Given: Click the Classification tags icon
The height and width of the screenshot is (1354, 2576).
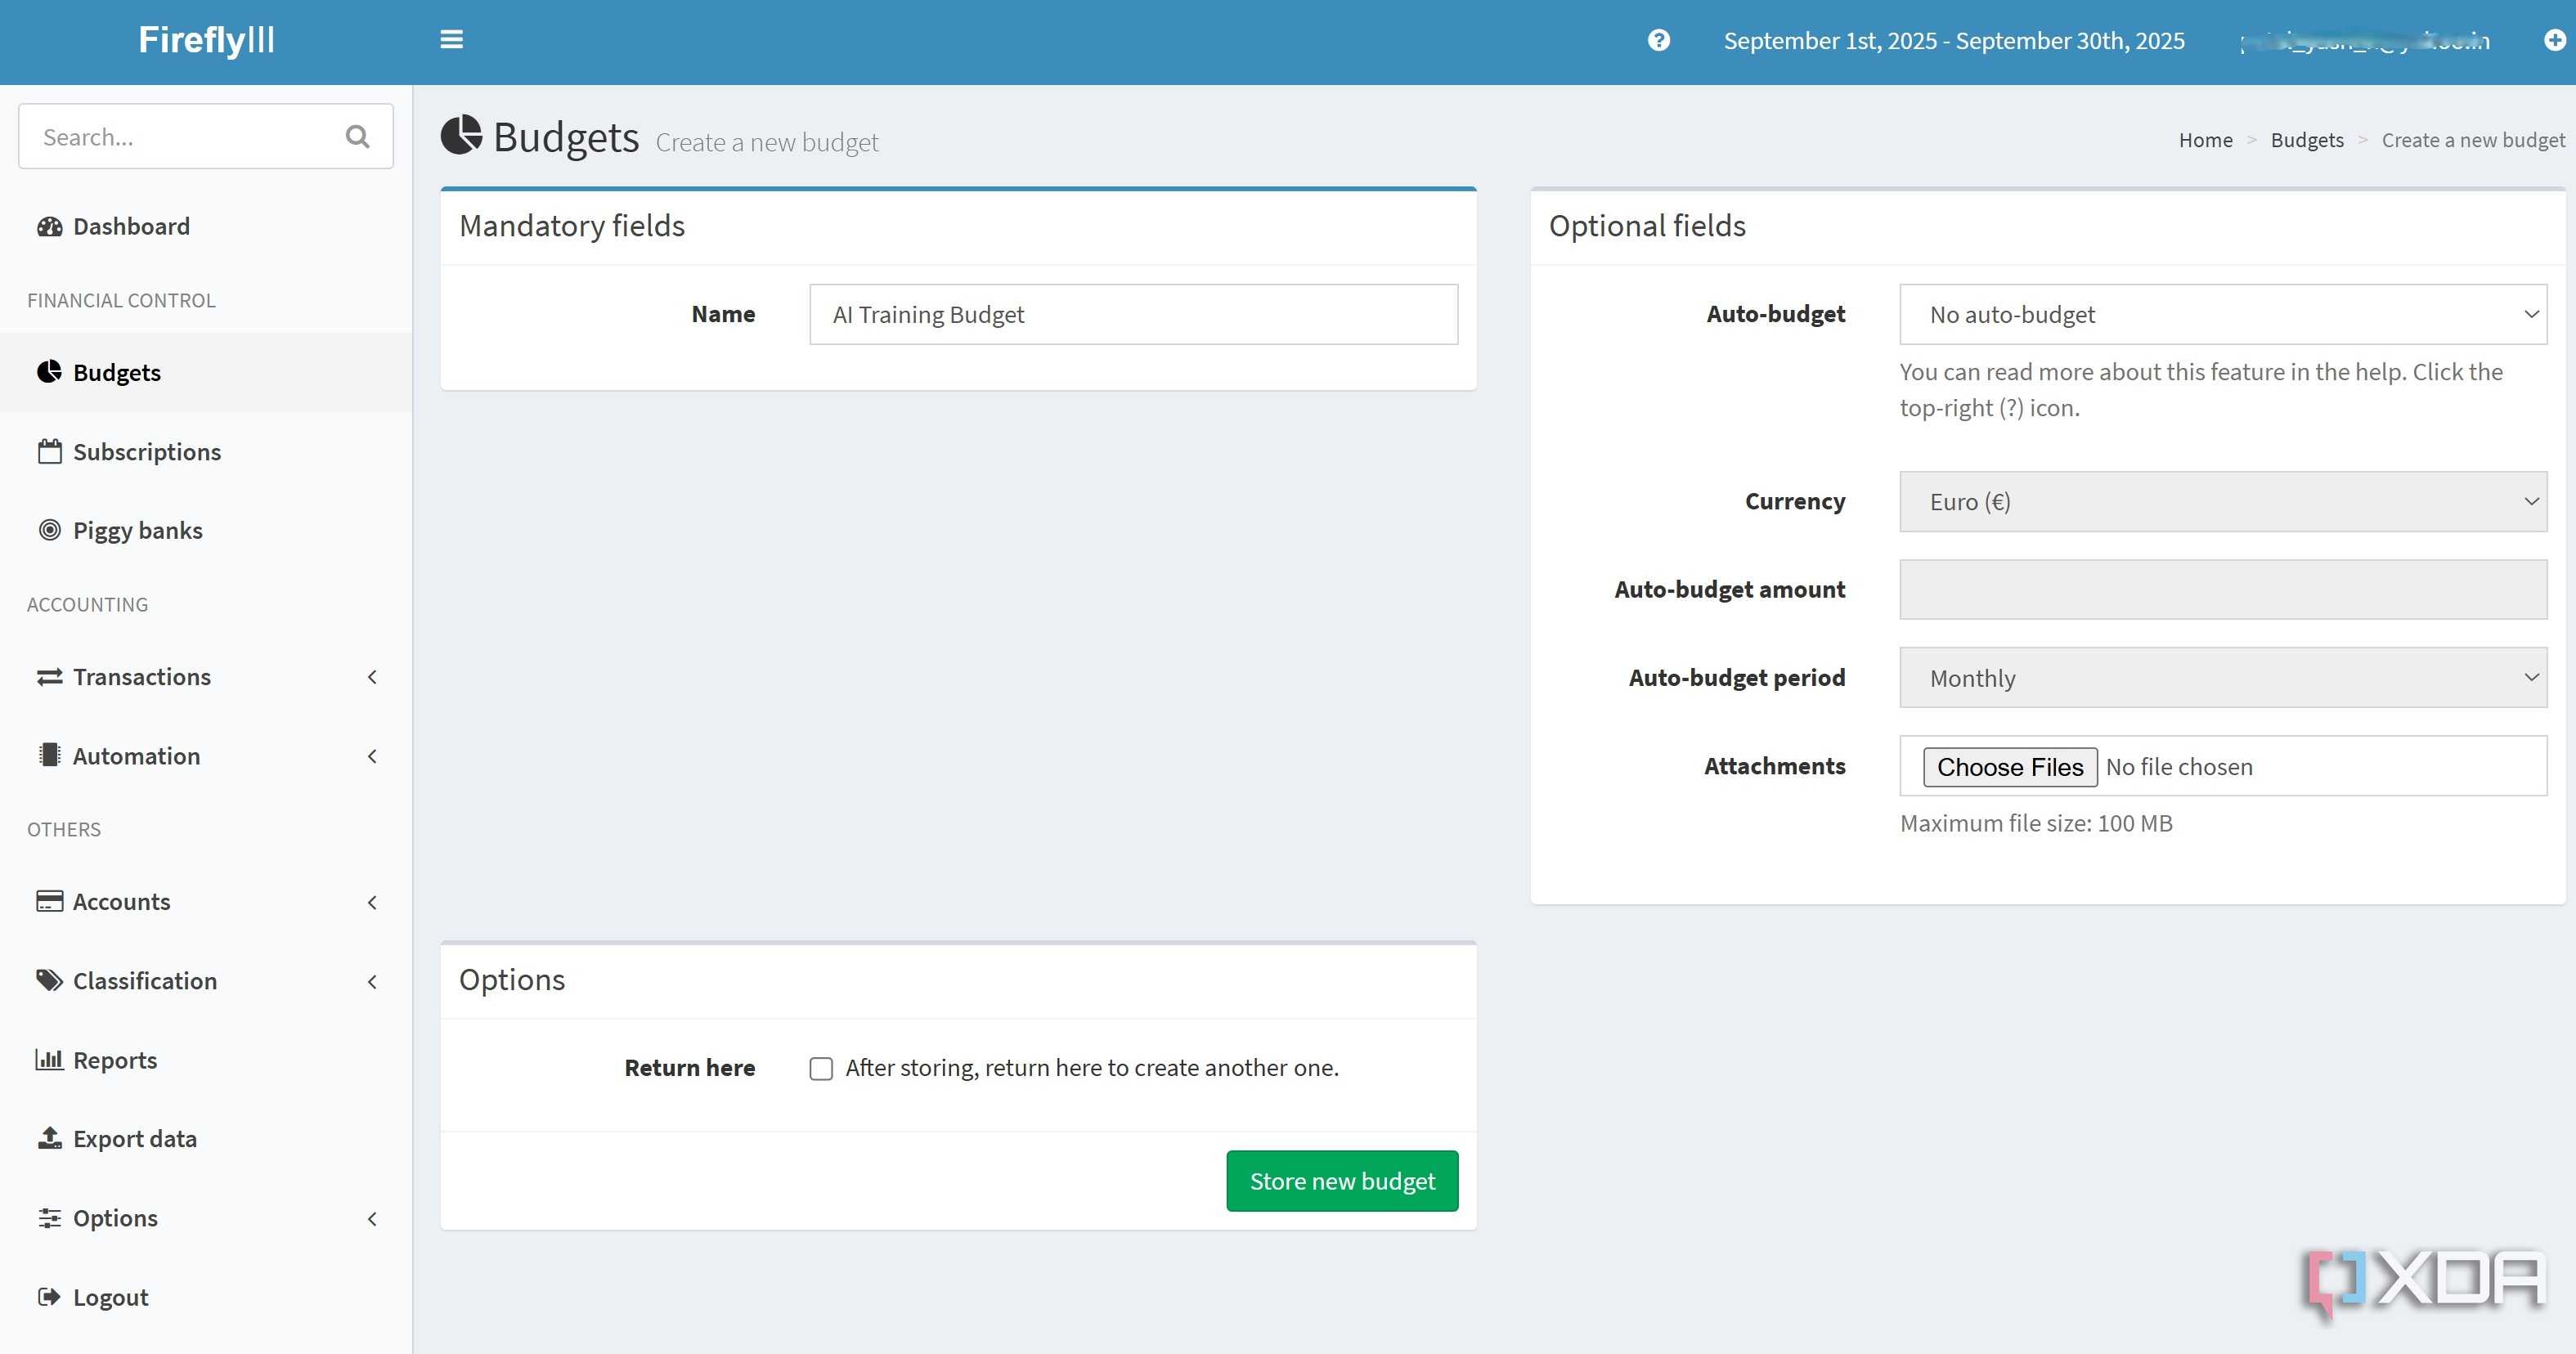Looking at the screenshot, I should click(x=49, y=980).
